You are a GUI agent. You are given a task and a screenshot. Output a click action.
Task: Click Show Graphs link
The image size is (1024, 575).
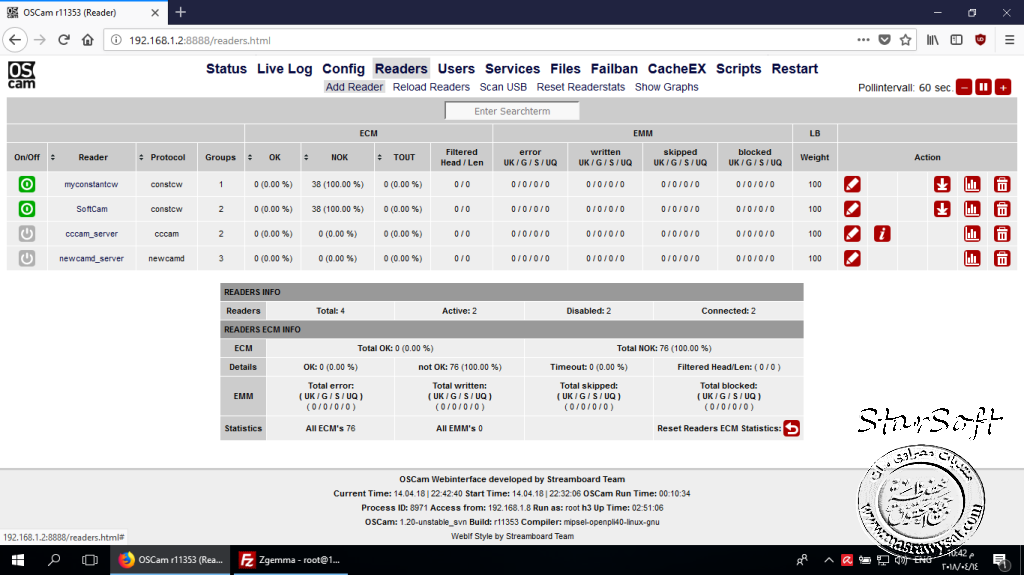pyautogui.click(x=666, y=87)
